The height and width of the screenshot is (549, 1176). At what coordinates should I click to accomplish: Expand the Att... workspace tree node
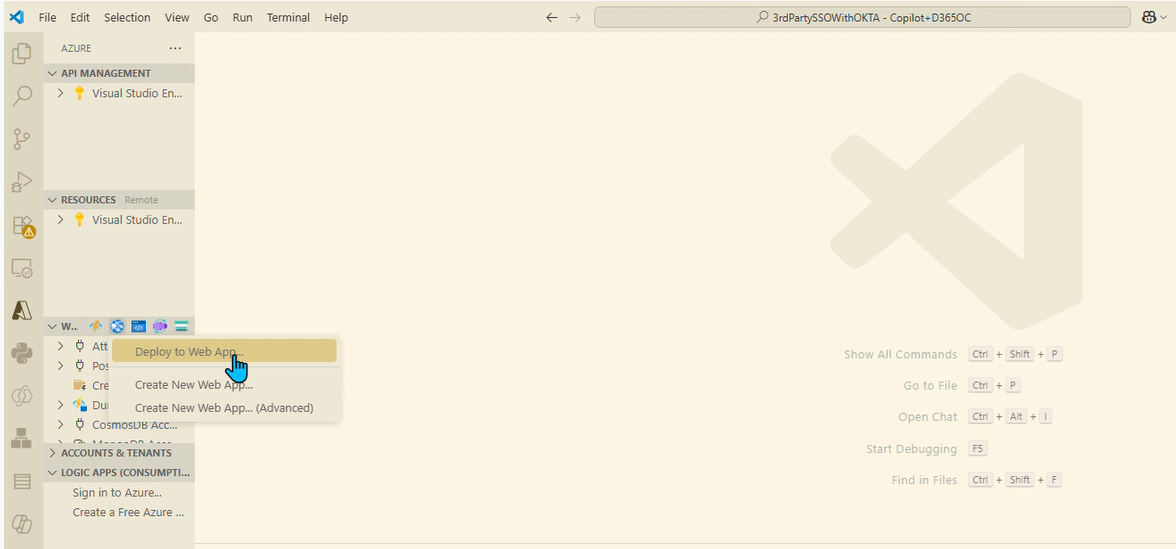61,346
